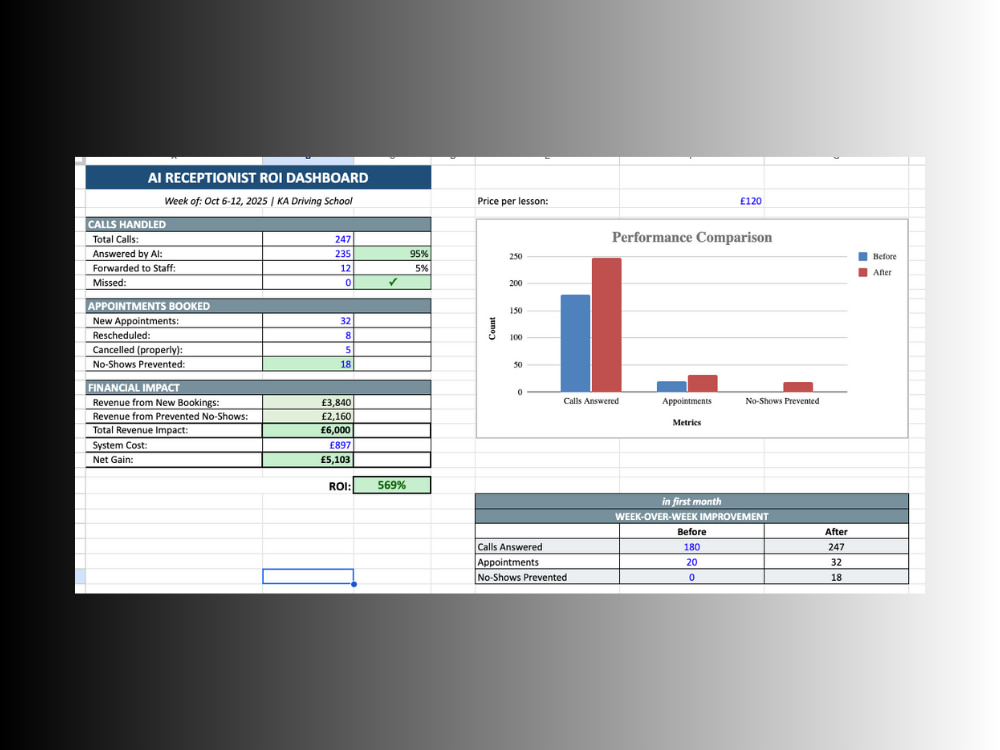The image size is (1000, 750).
Task: Select the No-Shows Prevented After value 18
Action: click(836, 577)
